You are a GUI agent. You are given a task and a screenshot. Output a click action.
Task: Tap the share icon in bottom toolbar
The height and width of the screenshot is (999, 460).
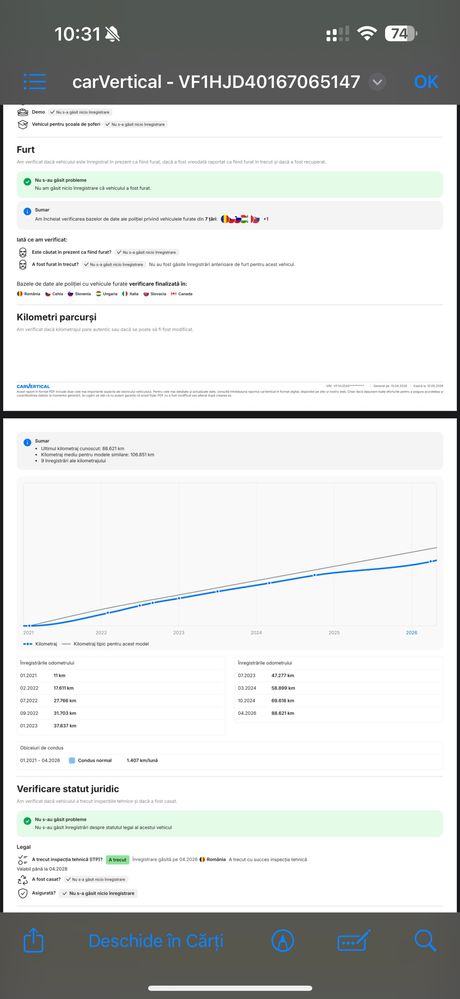(x=34, y=940)
